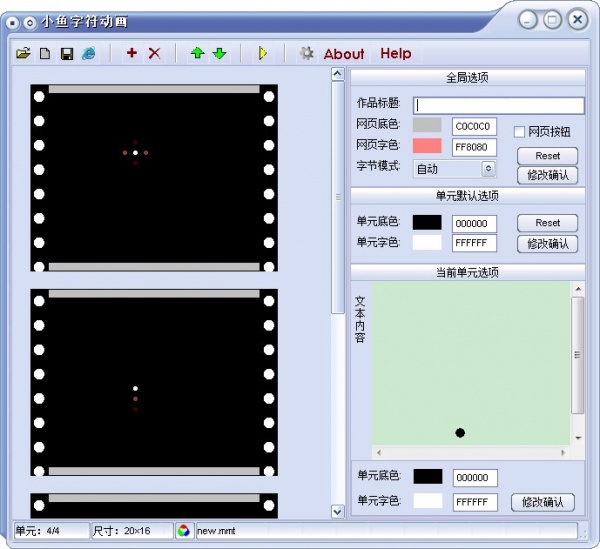This screenshot has width=600, height=549.
Task: Move frame up with green up arrow
Action: [197, 54]
